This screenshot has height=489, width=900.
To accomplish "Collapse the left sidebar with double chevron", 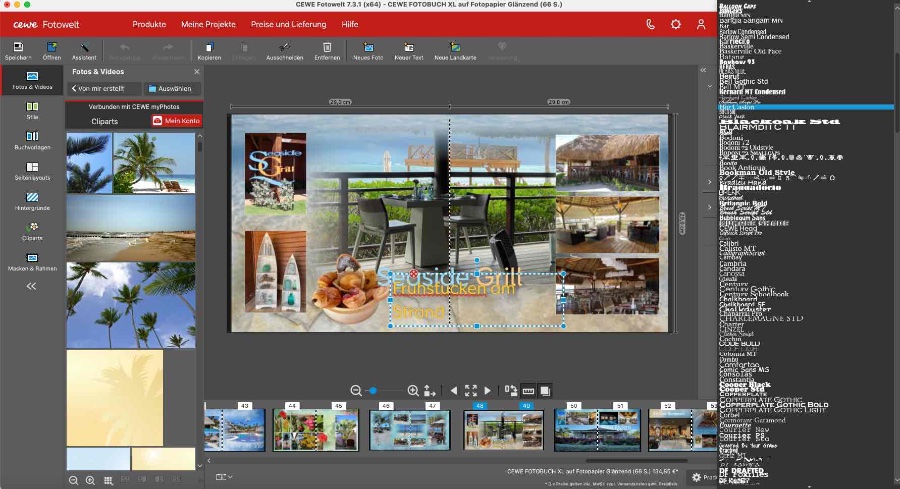I will [31, 286].
